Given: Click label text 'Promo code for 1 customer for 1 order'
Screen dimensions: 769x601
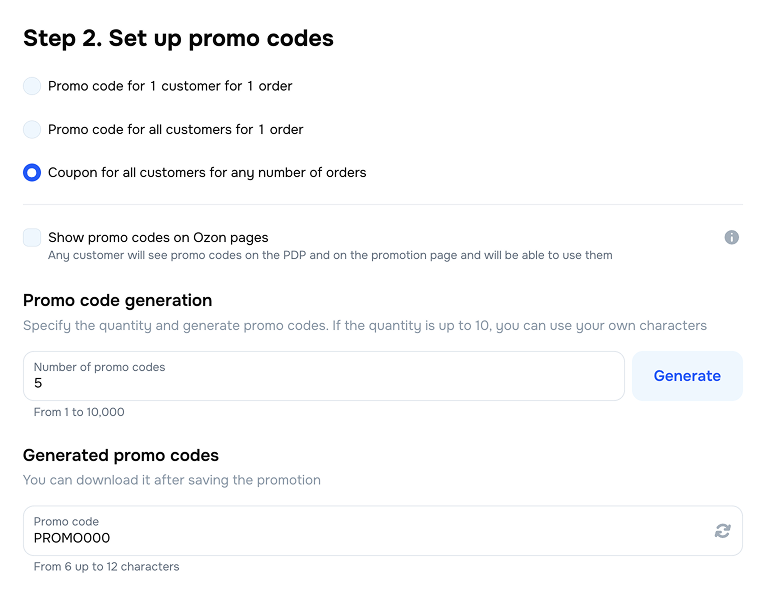Looking at the screenshot, I should [170, 86].
